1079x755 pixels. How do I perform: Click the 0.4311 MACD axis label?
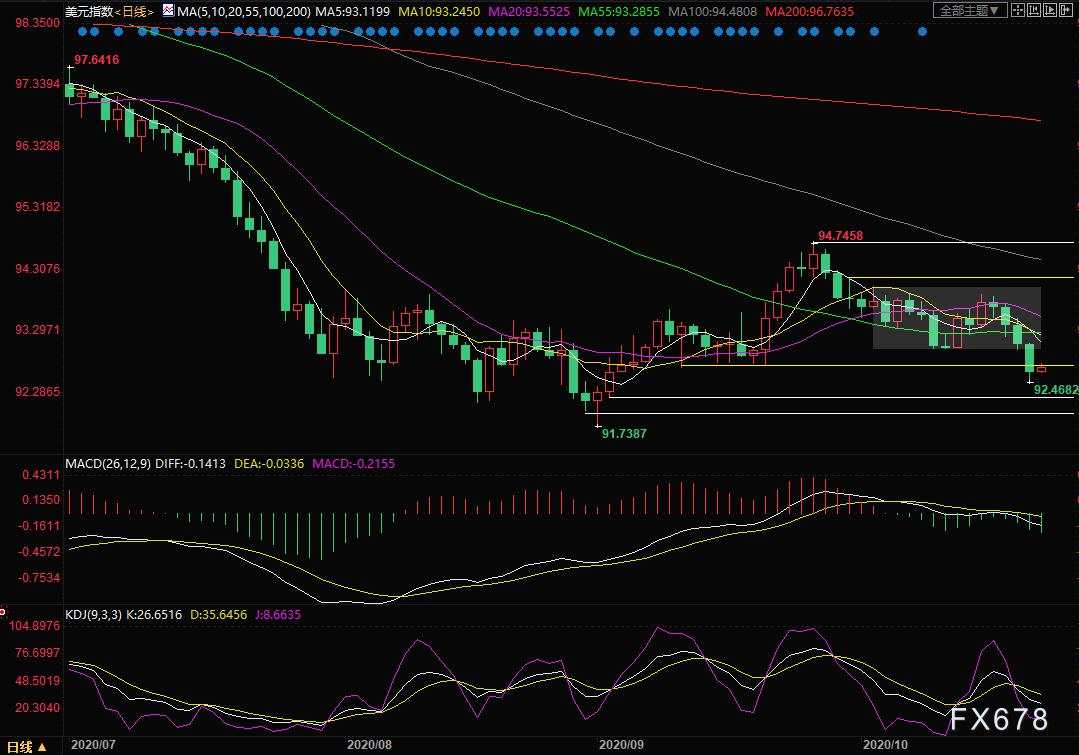click(x=41, y=475)
